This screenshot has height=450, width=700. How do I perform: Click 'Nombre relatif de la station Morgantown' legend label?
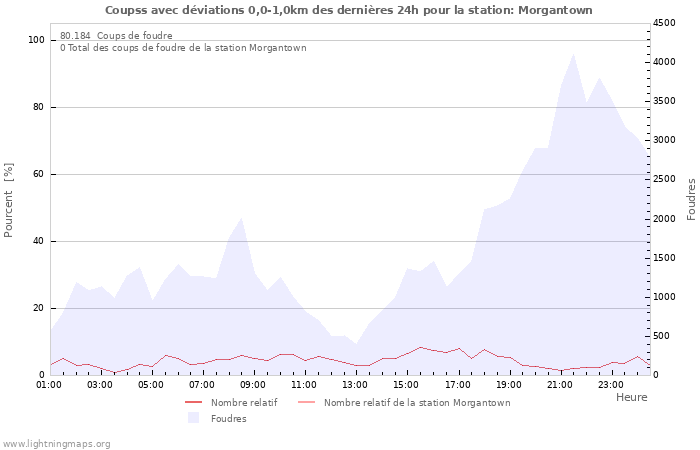click(417, 403)
